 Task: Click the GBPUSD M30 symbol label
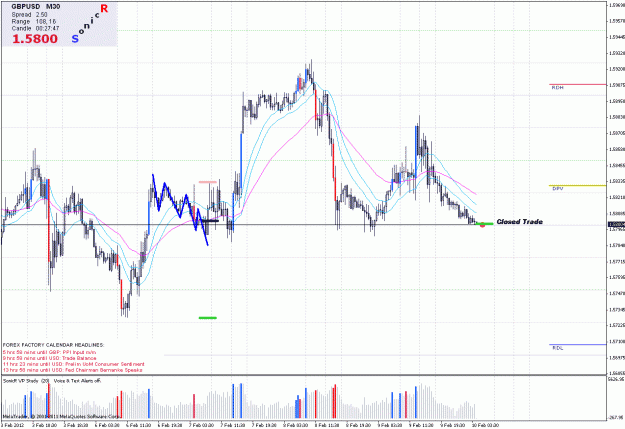[x=35, y=7]
